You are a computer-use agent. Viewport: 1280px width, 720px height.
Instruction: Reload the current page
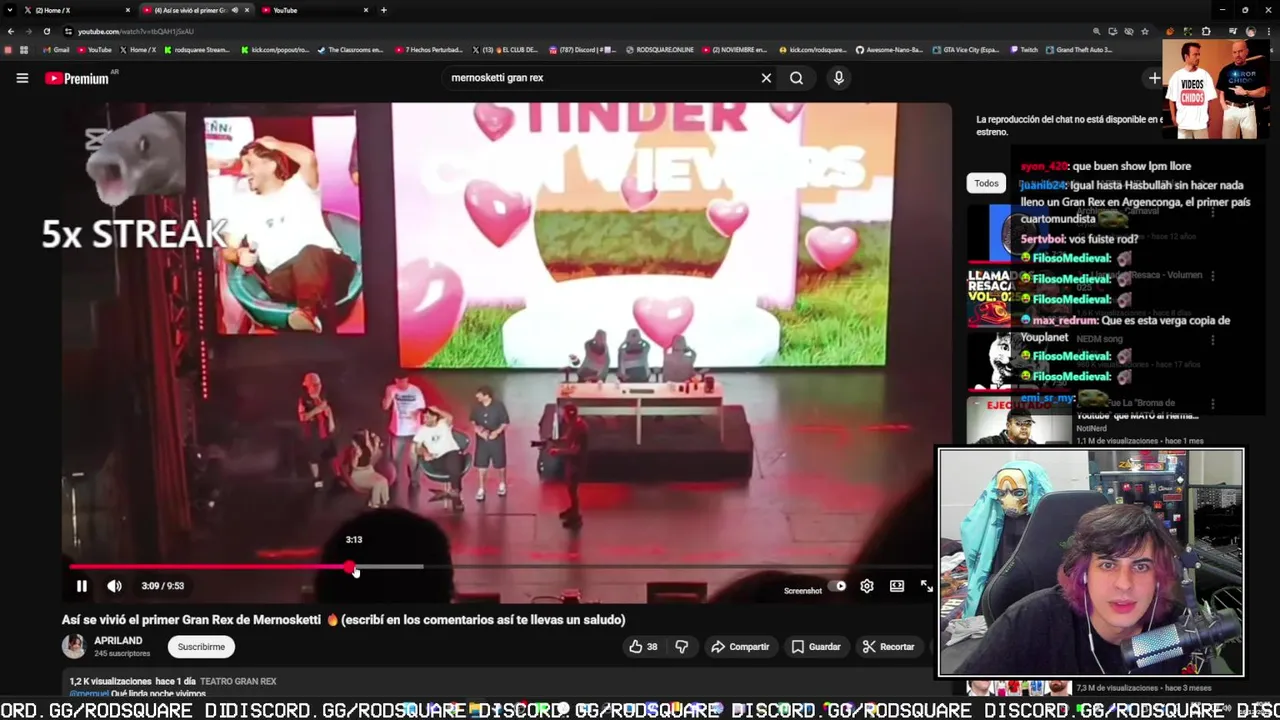46,31
